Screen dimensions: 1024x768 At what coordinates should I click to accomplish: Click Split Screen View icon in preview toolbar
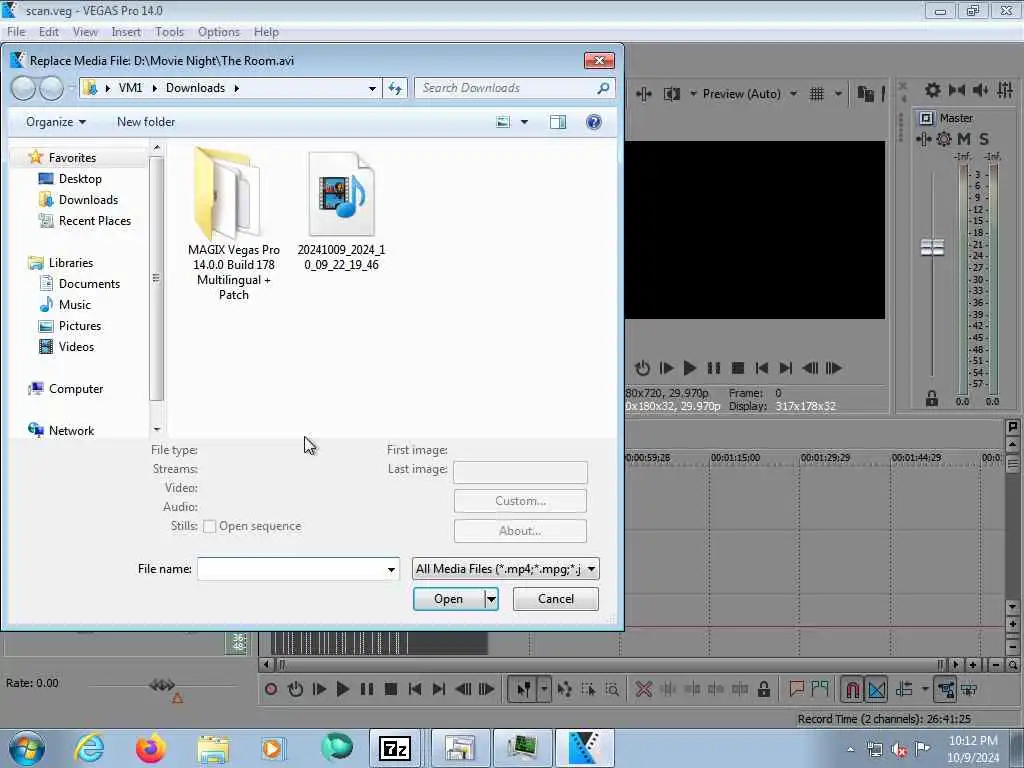tap(671, 94)
